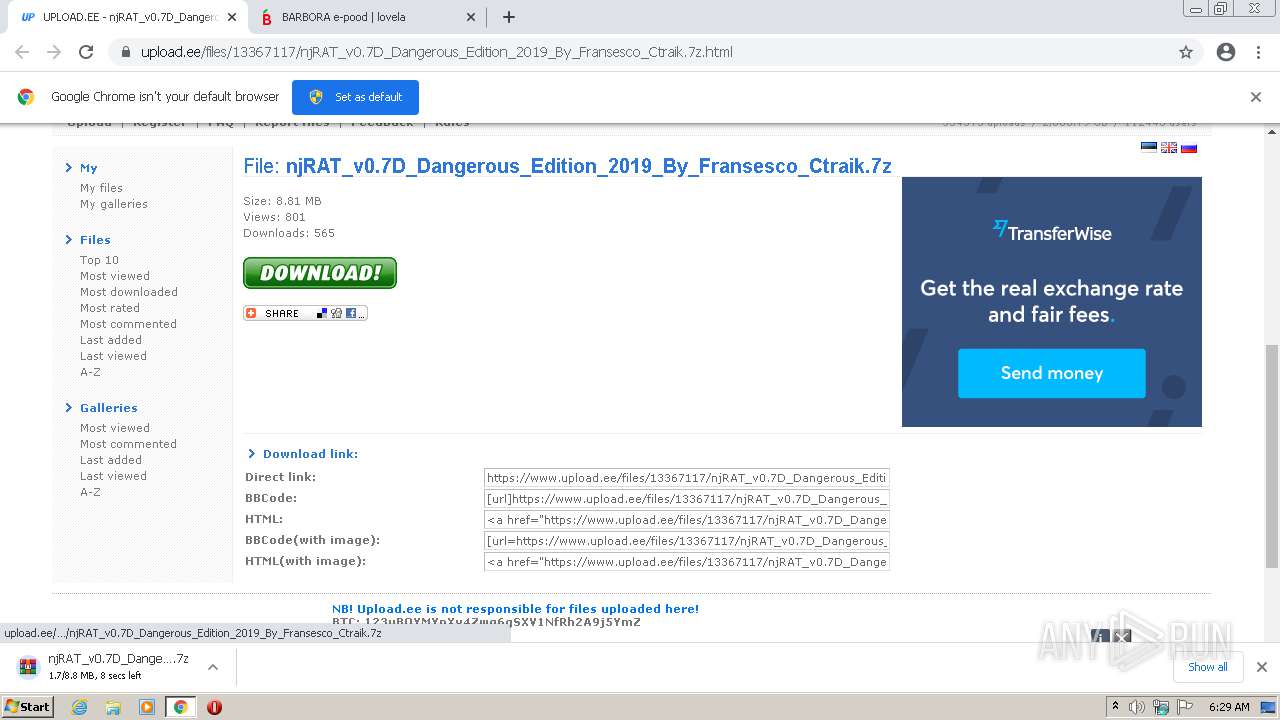Click the Galleries sidebar heading
The height and width of the screenshot is (720, 1280).
(x=108, y=408)
